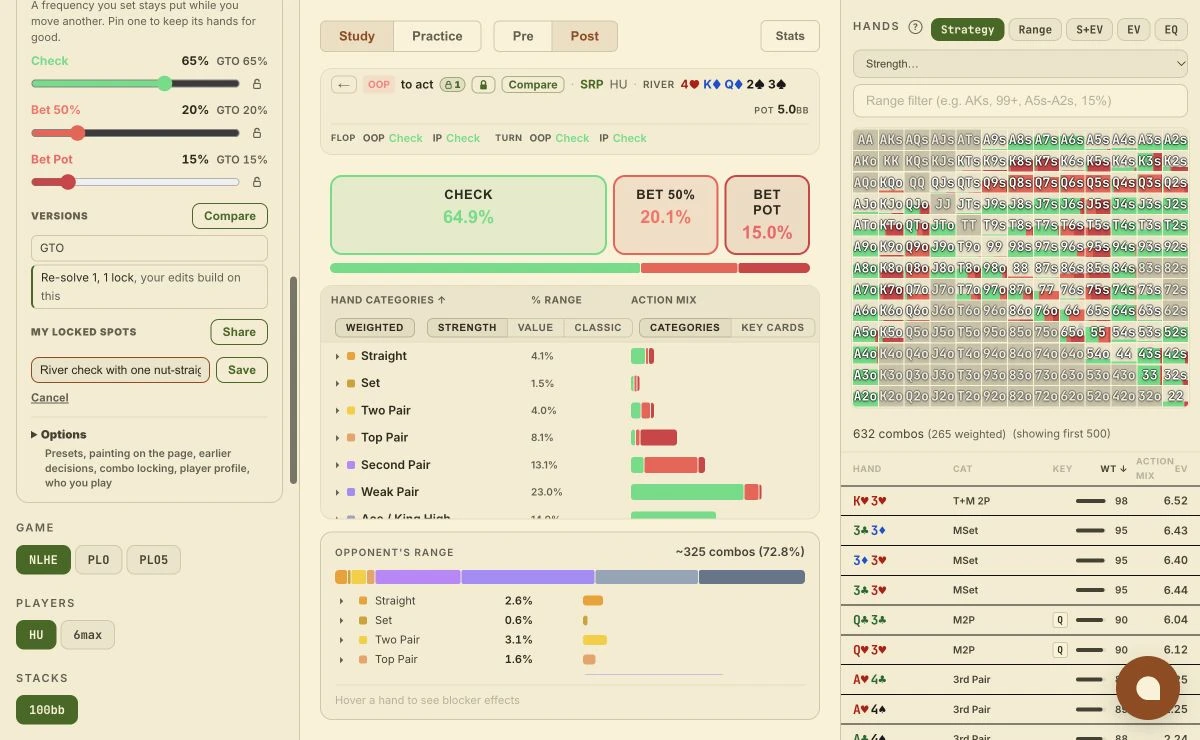The width and height of the screenshot is (1200, 740).
Task: Select the NLHE game option
Action: tap(43, 560)
